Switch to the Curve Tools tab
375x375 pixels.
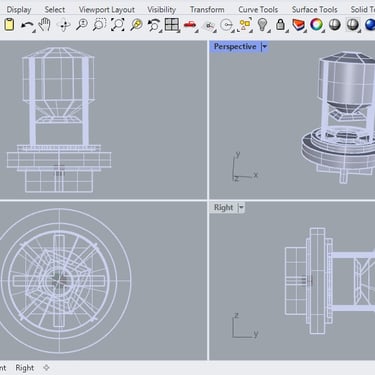click(x=258, y=10)
